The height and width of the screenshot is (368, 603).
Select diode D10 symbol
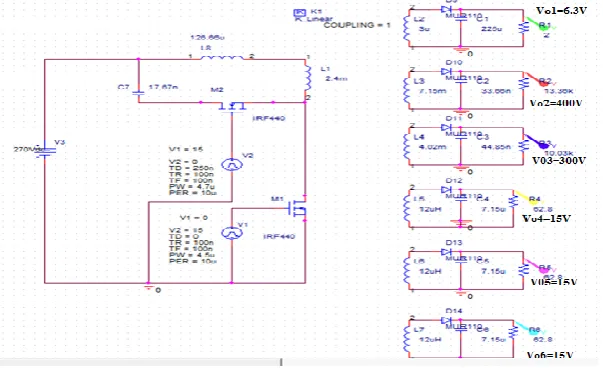click(x=446, y=72)
